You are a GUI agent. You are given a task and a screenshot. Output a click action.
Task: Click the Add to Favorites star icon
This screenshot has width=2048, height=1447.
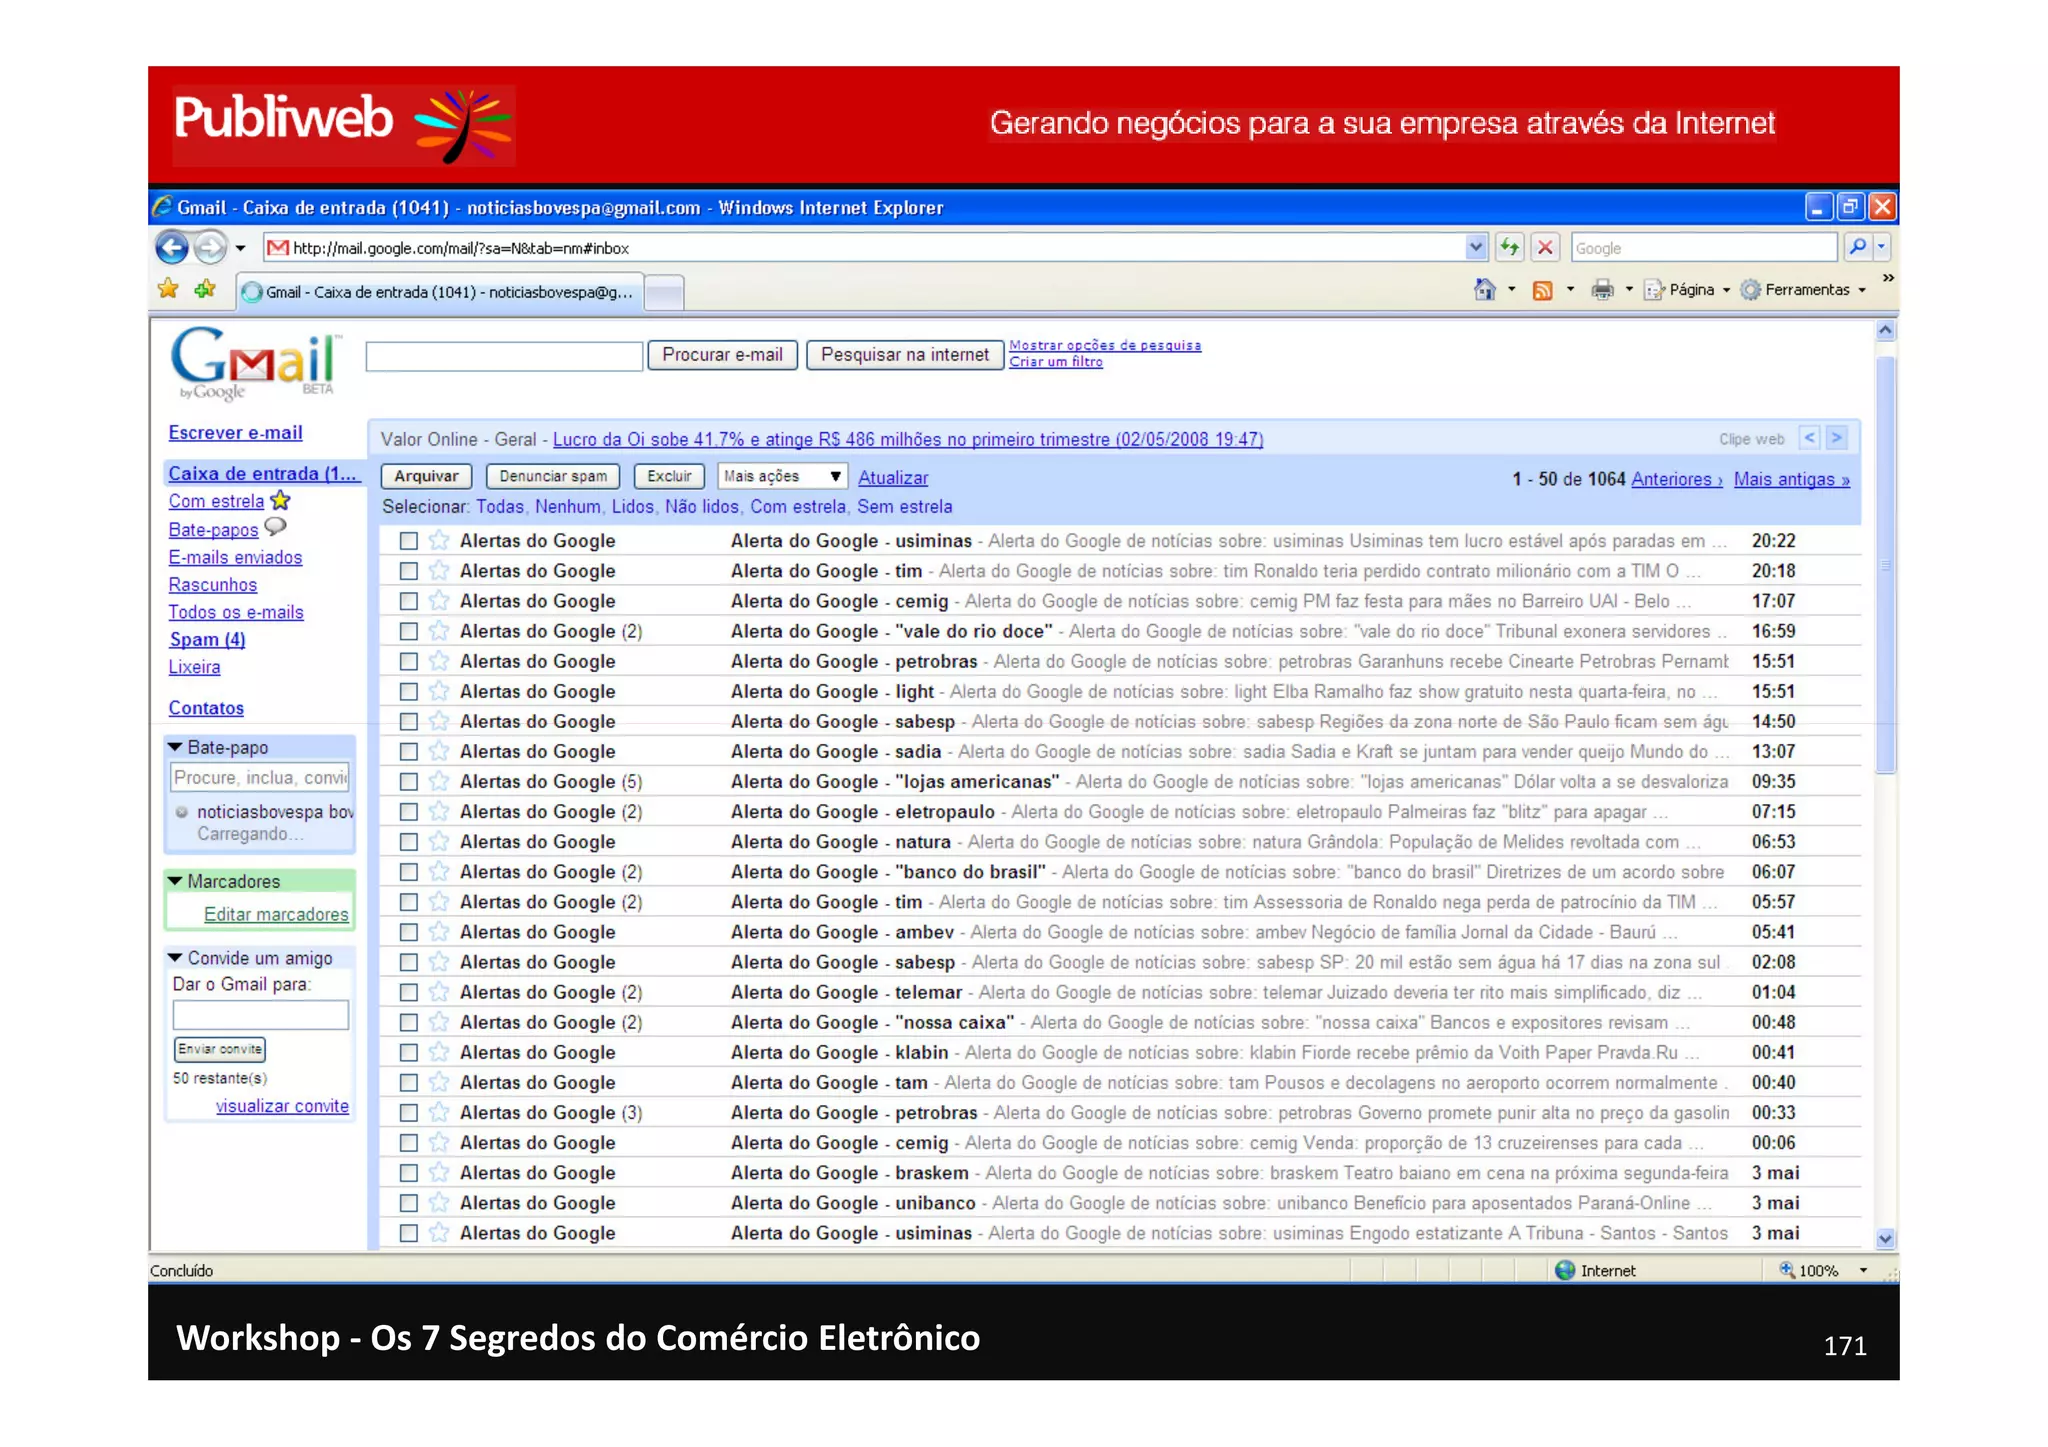coord(205,290)
